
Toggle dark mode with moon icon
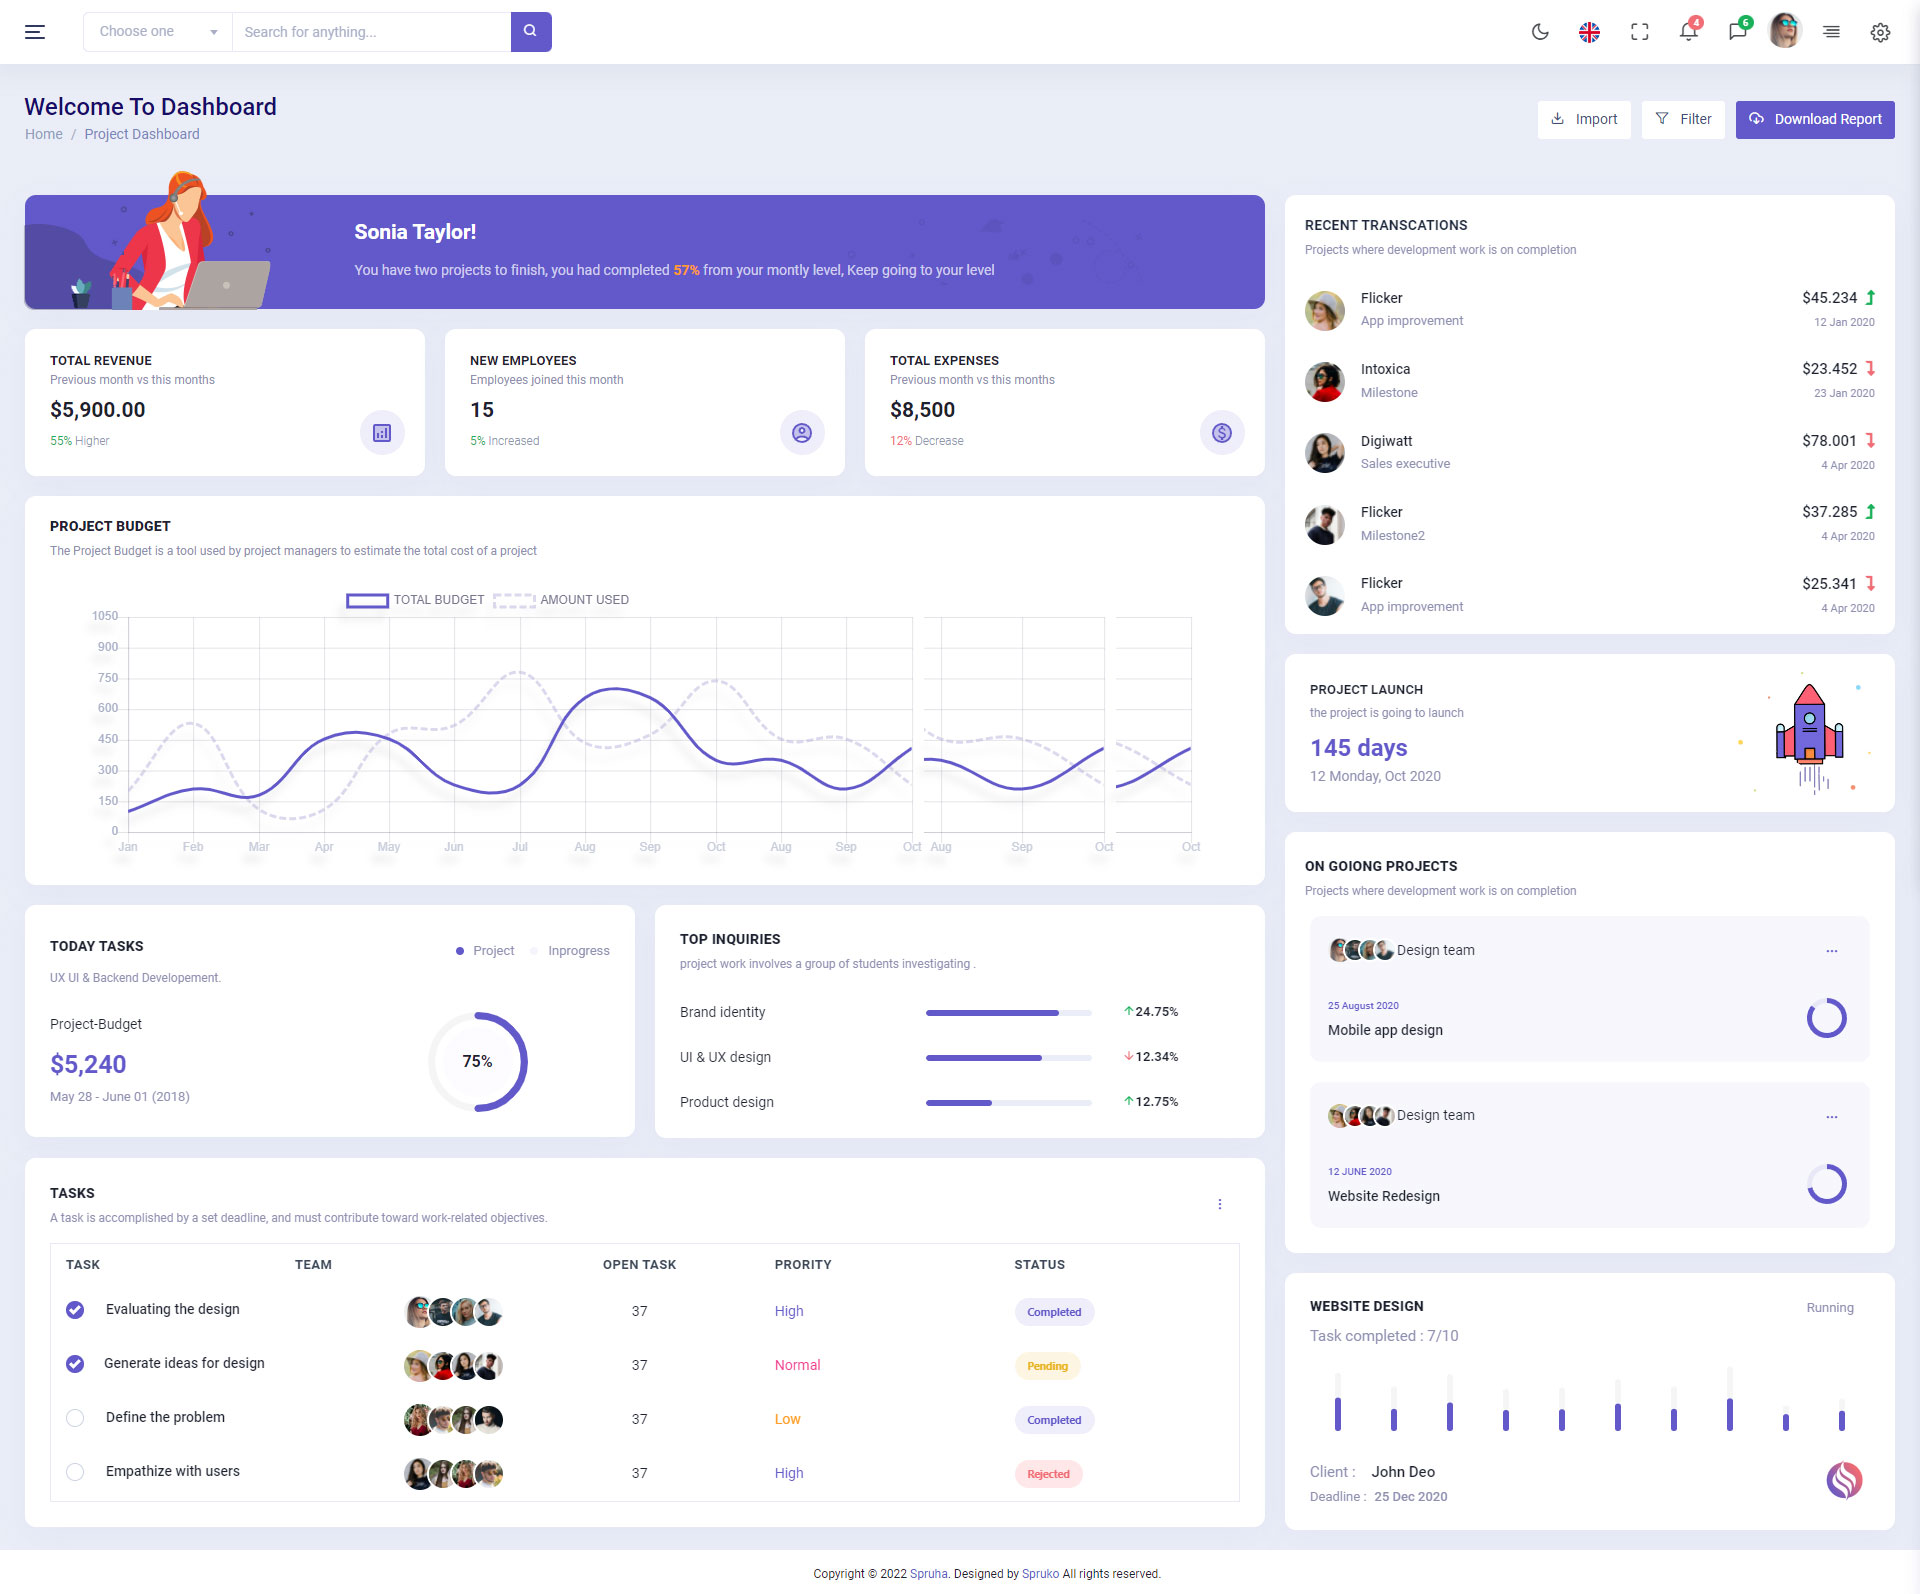[1540, 32]
